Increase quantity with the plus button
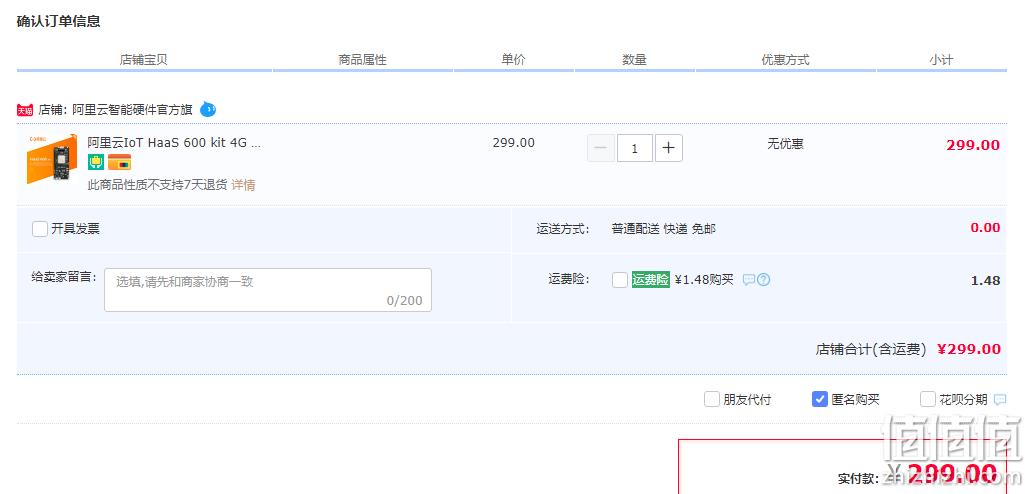 pos(669,148)
